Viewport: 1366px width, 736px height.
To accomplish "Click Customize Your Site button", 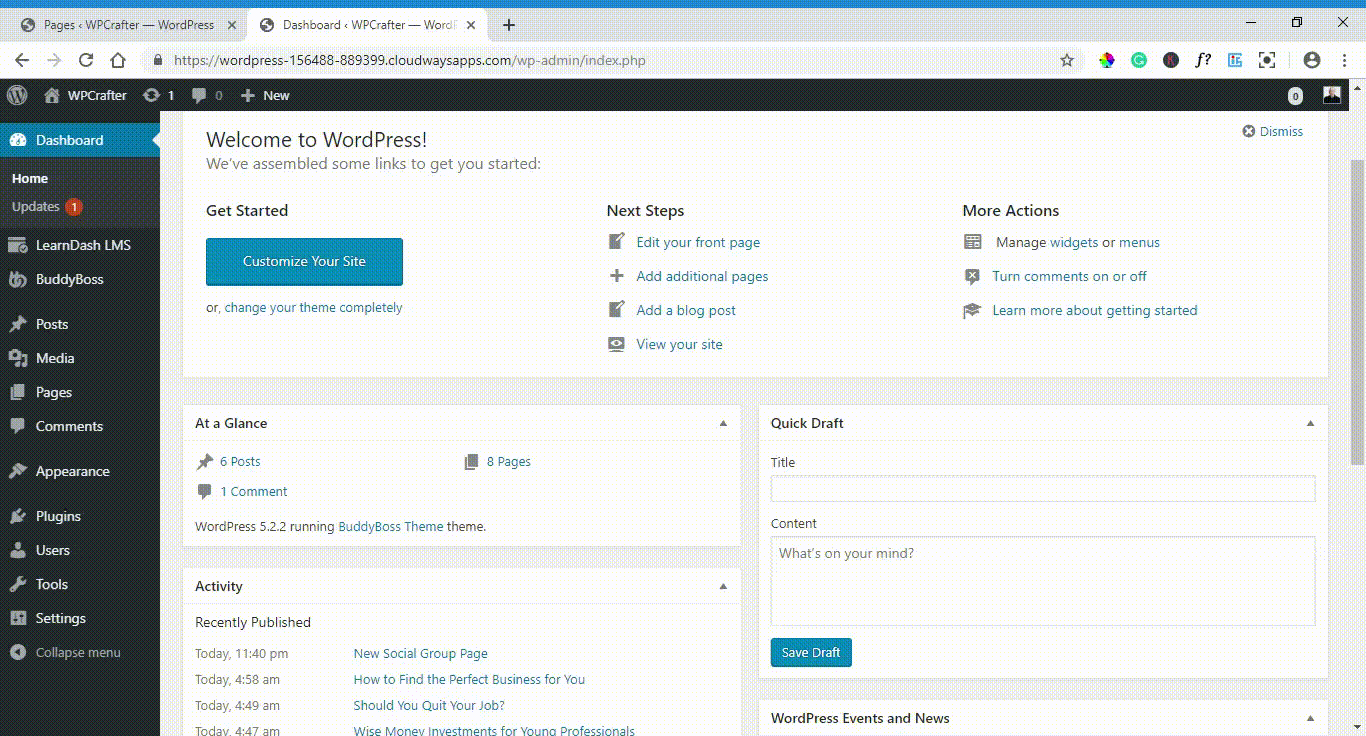I will click(304, 261).
